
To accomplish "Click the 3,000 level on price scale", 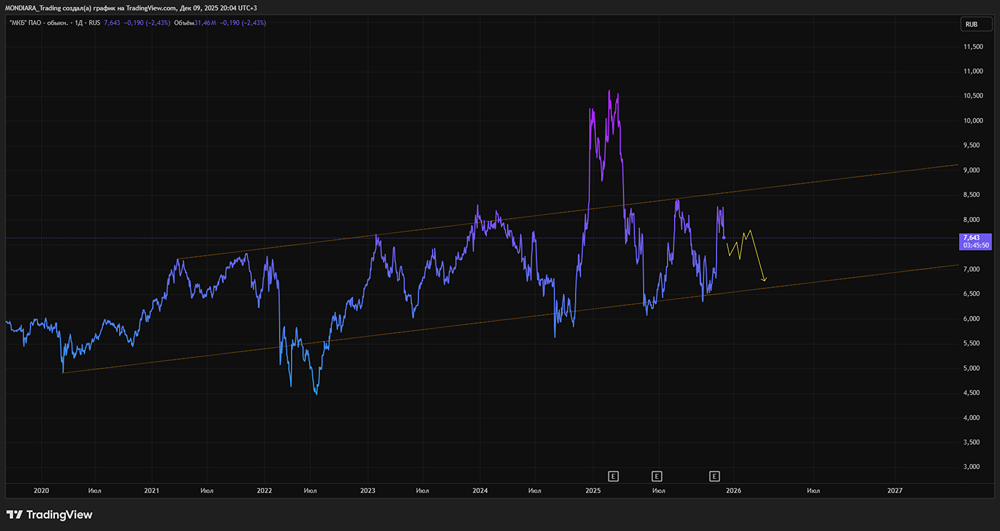I will (x=973, y=466).
